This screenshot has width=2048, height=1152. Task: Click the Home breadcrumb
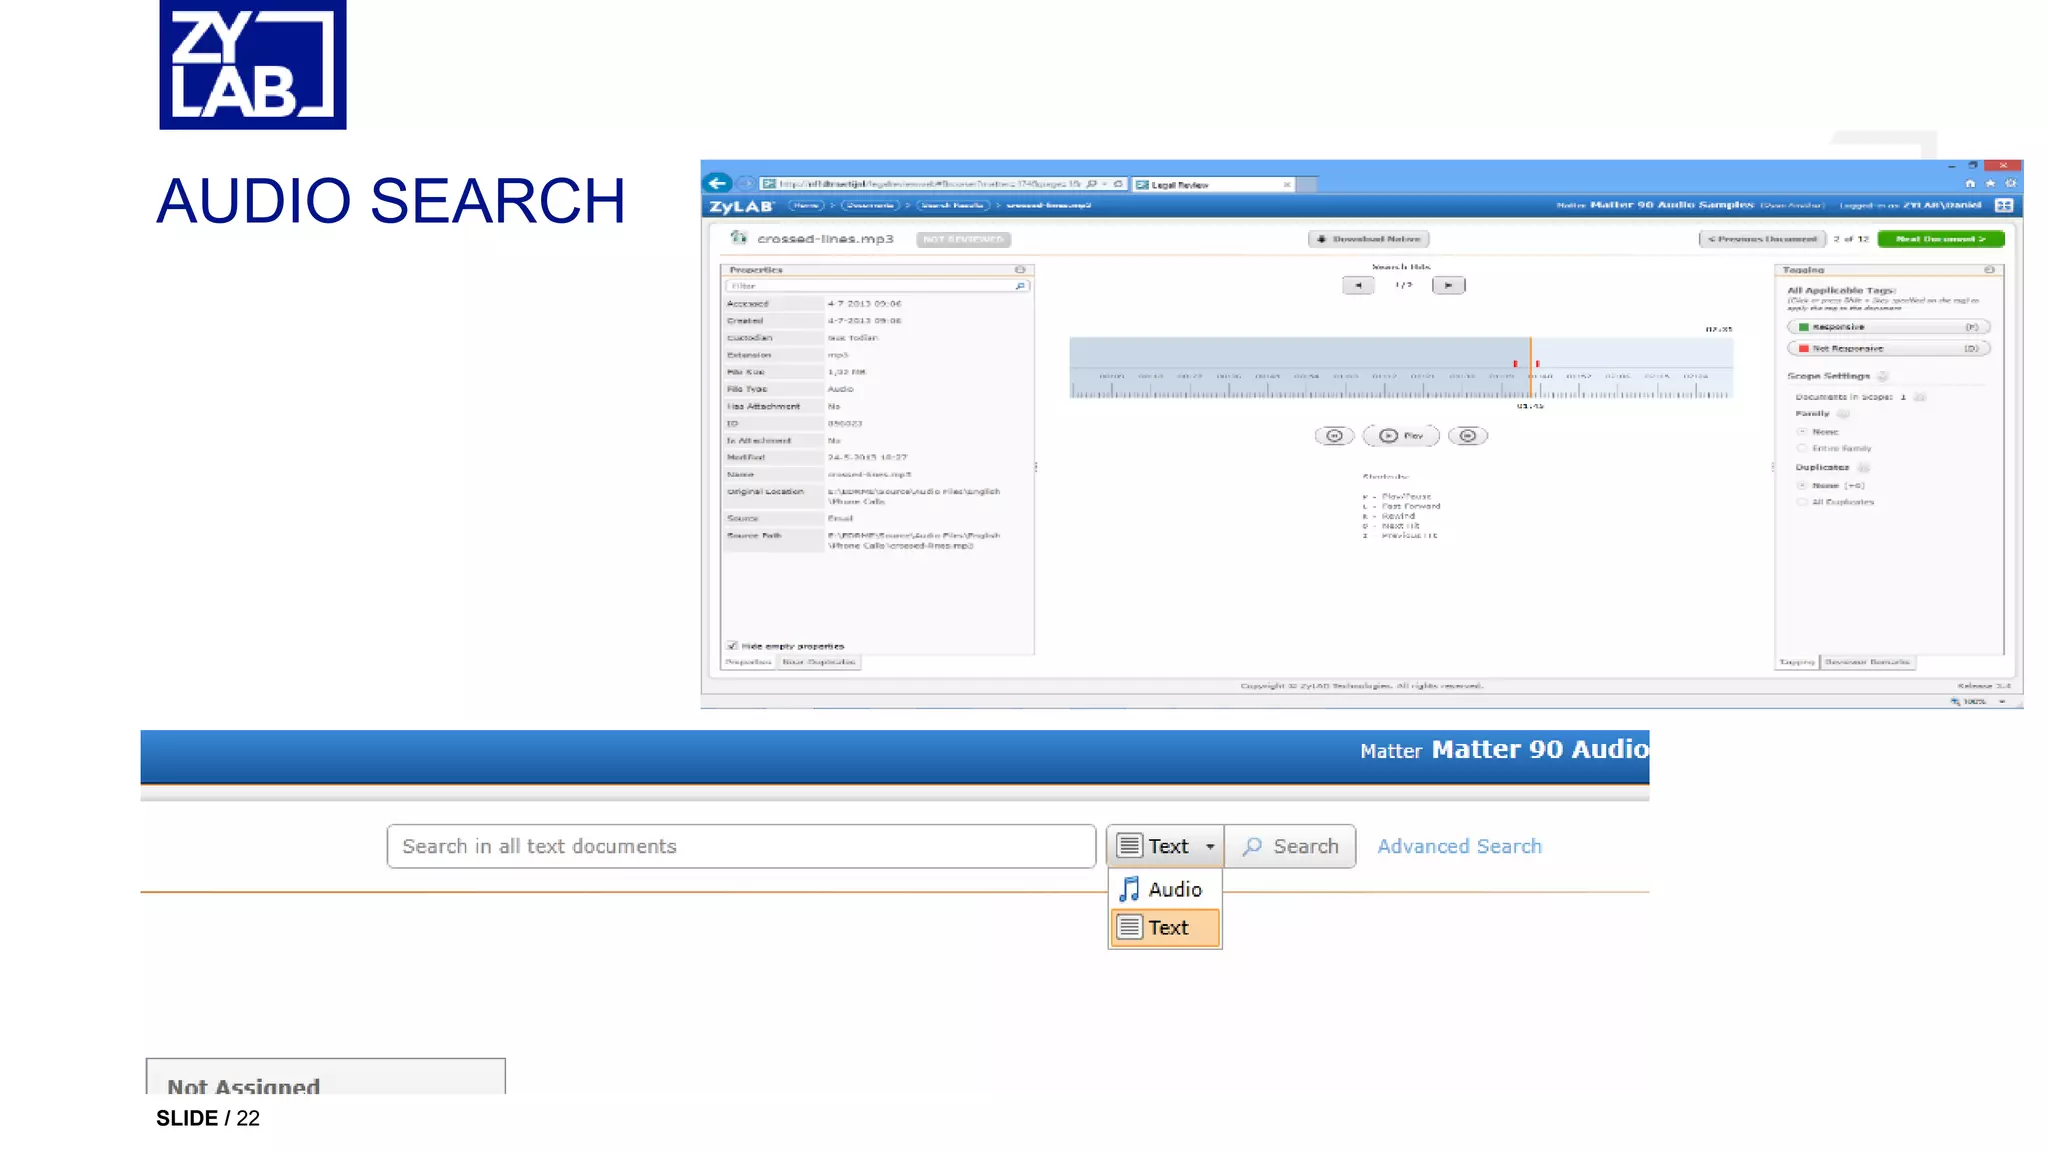coord(806,205)
